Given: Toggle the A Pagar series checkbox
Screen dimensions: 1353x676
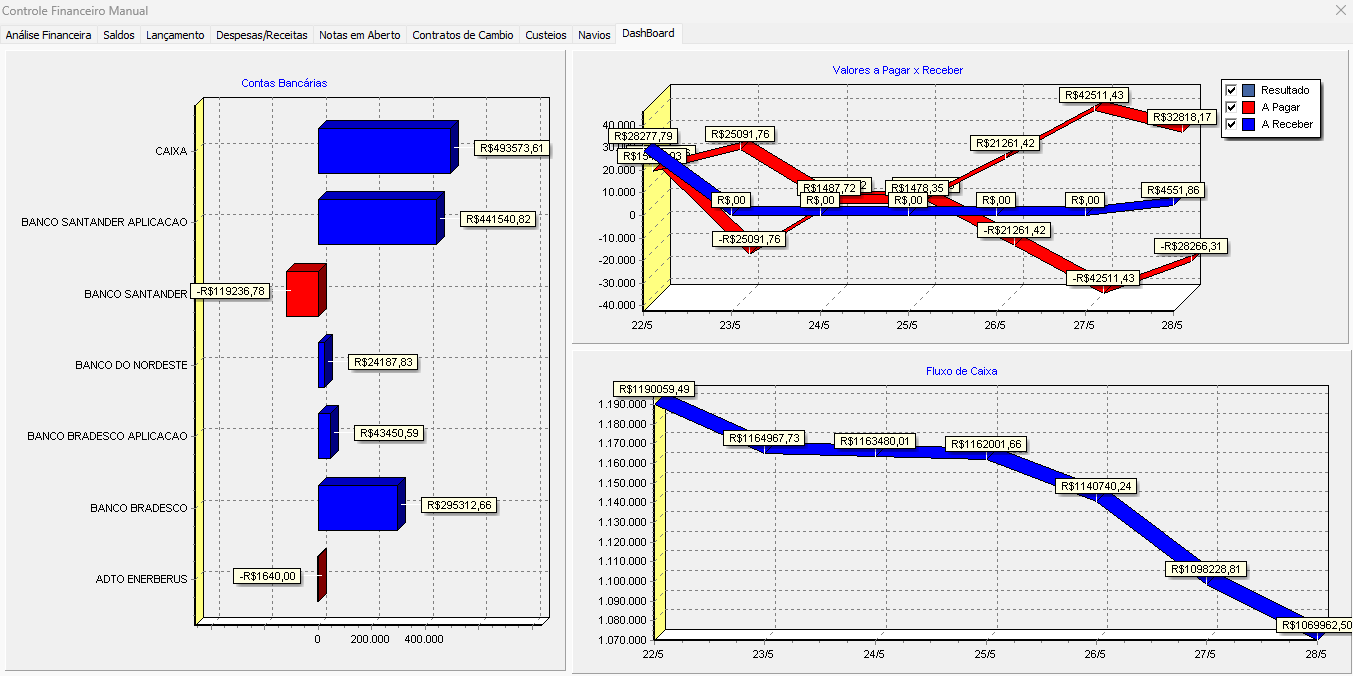Looking at the screenshot, I should (x=1231, y=107).
